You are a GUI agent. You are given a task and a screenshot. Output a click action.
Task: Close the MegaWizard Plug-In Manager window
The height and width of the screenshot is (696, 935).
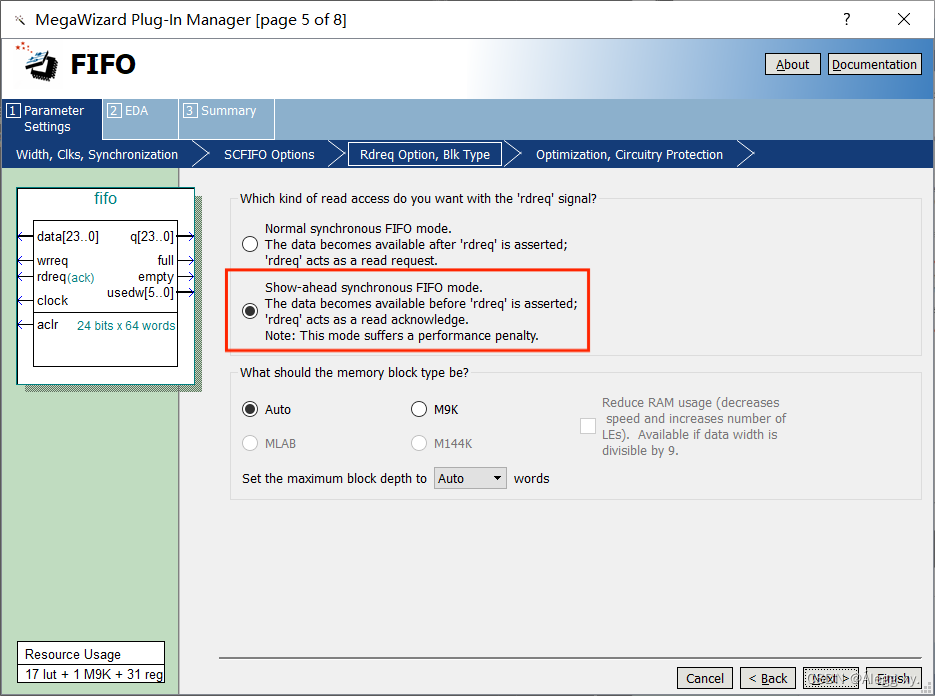point(903,19)
